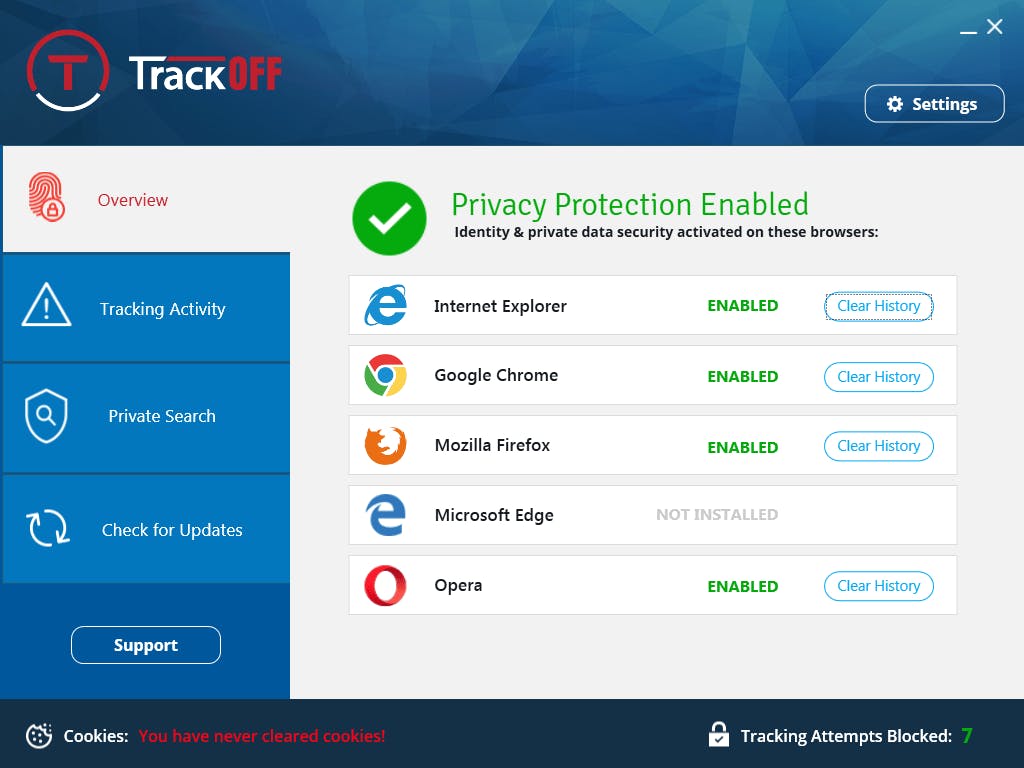Image resolution: width=1024 pixels, height=768 pixels.
Task: Click the green Privacy Protection checkmark icon
Action: click(x=389, y=218)
